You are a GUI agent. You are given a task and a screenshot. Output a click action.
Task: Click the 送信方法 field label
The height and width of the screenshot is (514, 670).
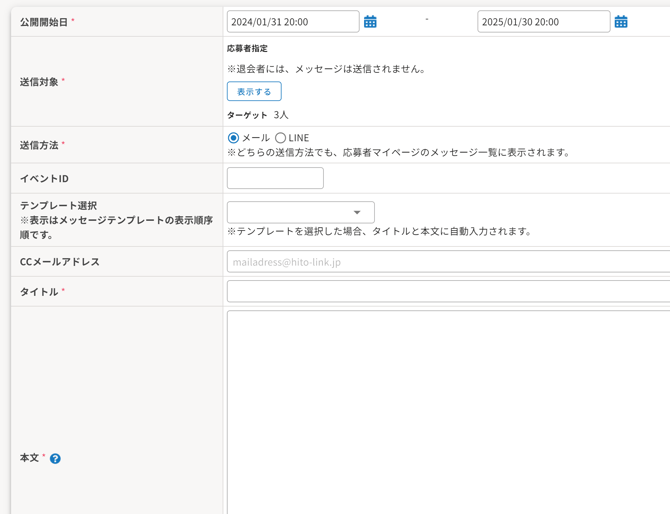coord(39,145)
